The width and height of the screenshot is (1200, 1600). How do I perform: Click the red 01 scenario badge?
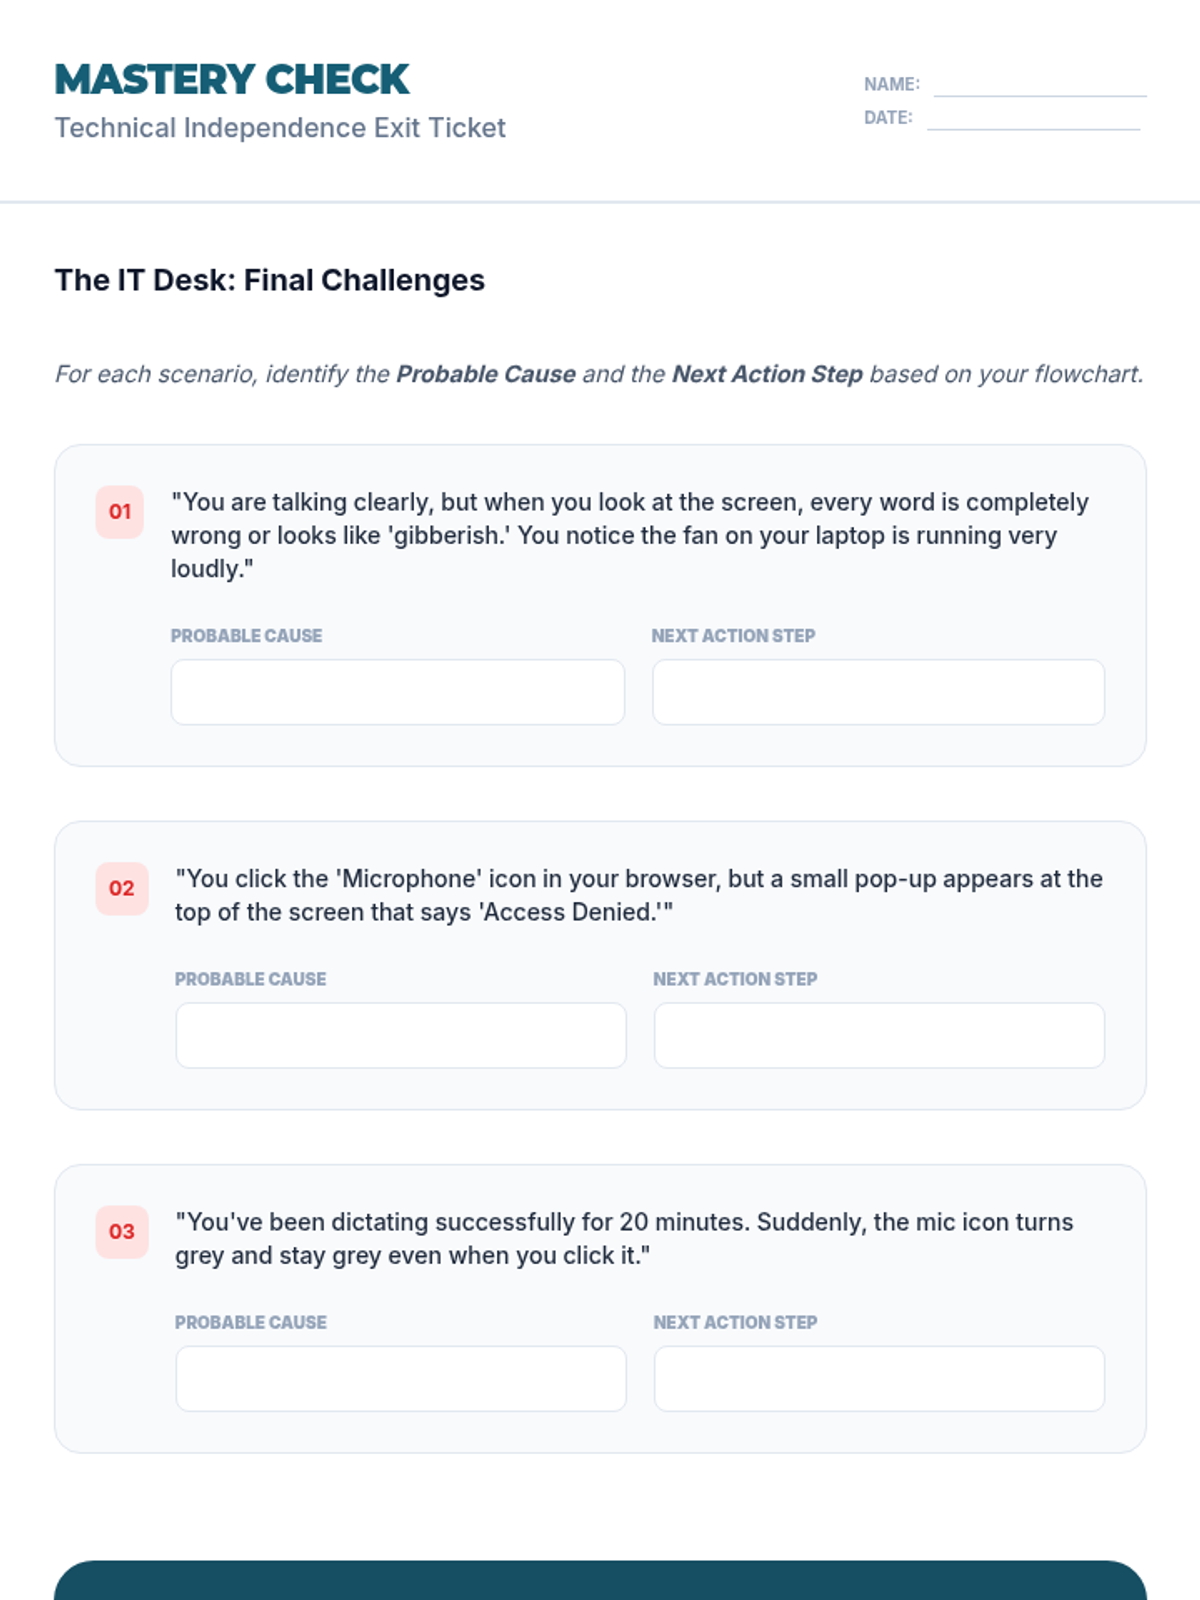coord(120,512)
